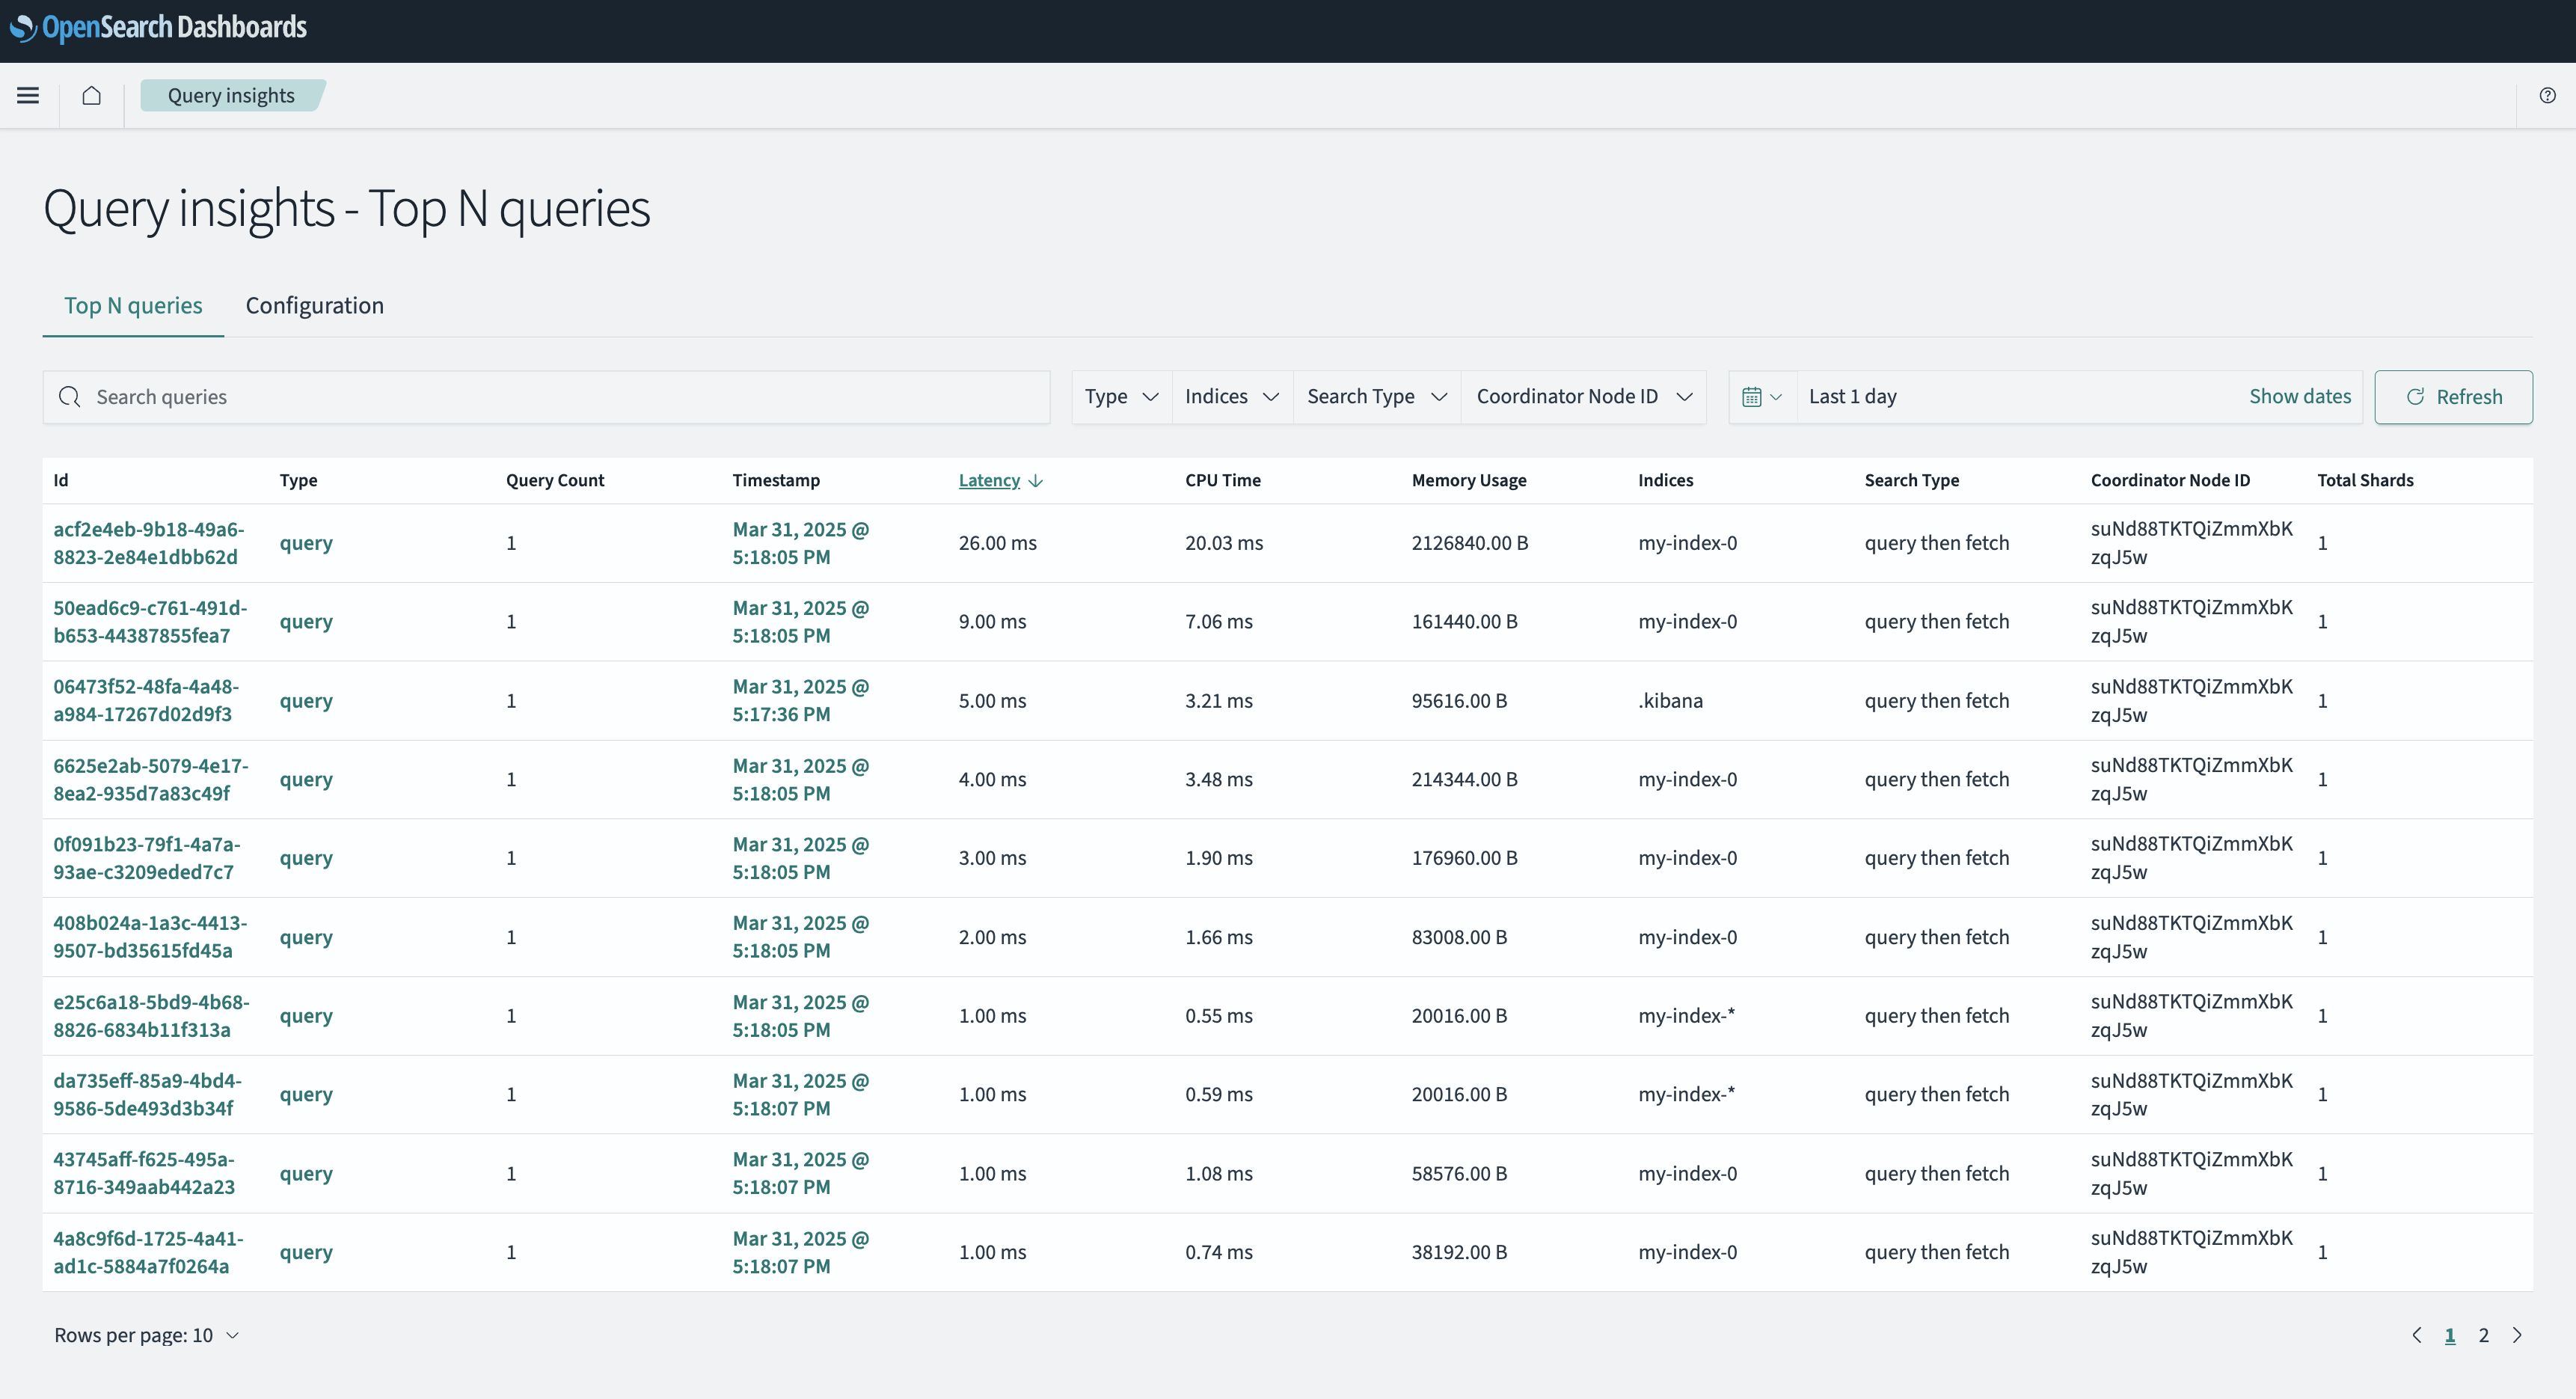Click the Query Count column header
The width and height of the screenshot is (2576, 1399).
coord(555,481)
